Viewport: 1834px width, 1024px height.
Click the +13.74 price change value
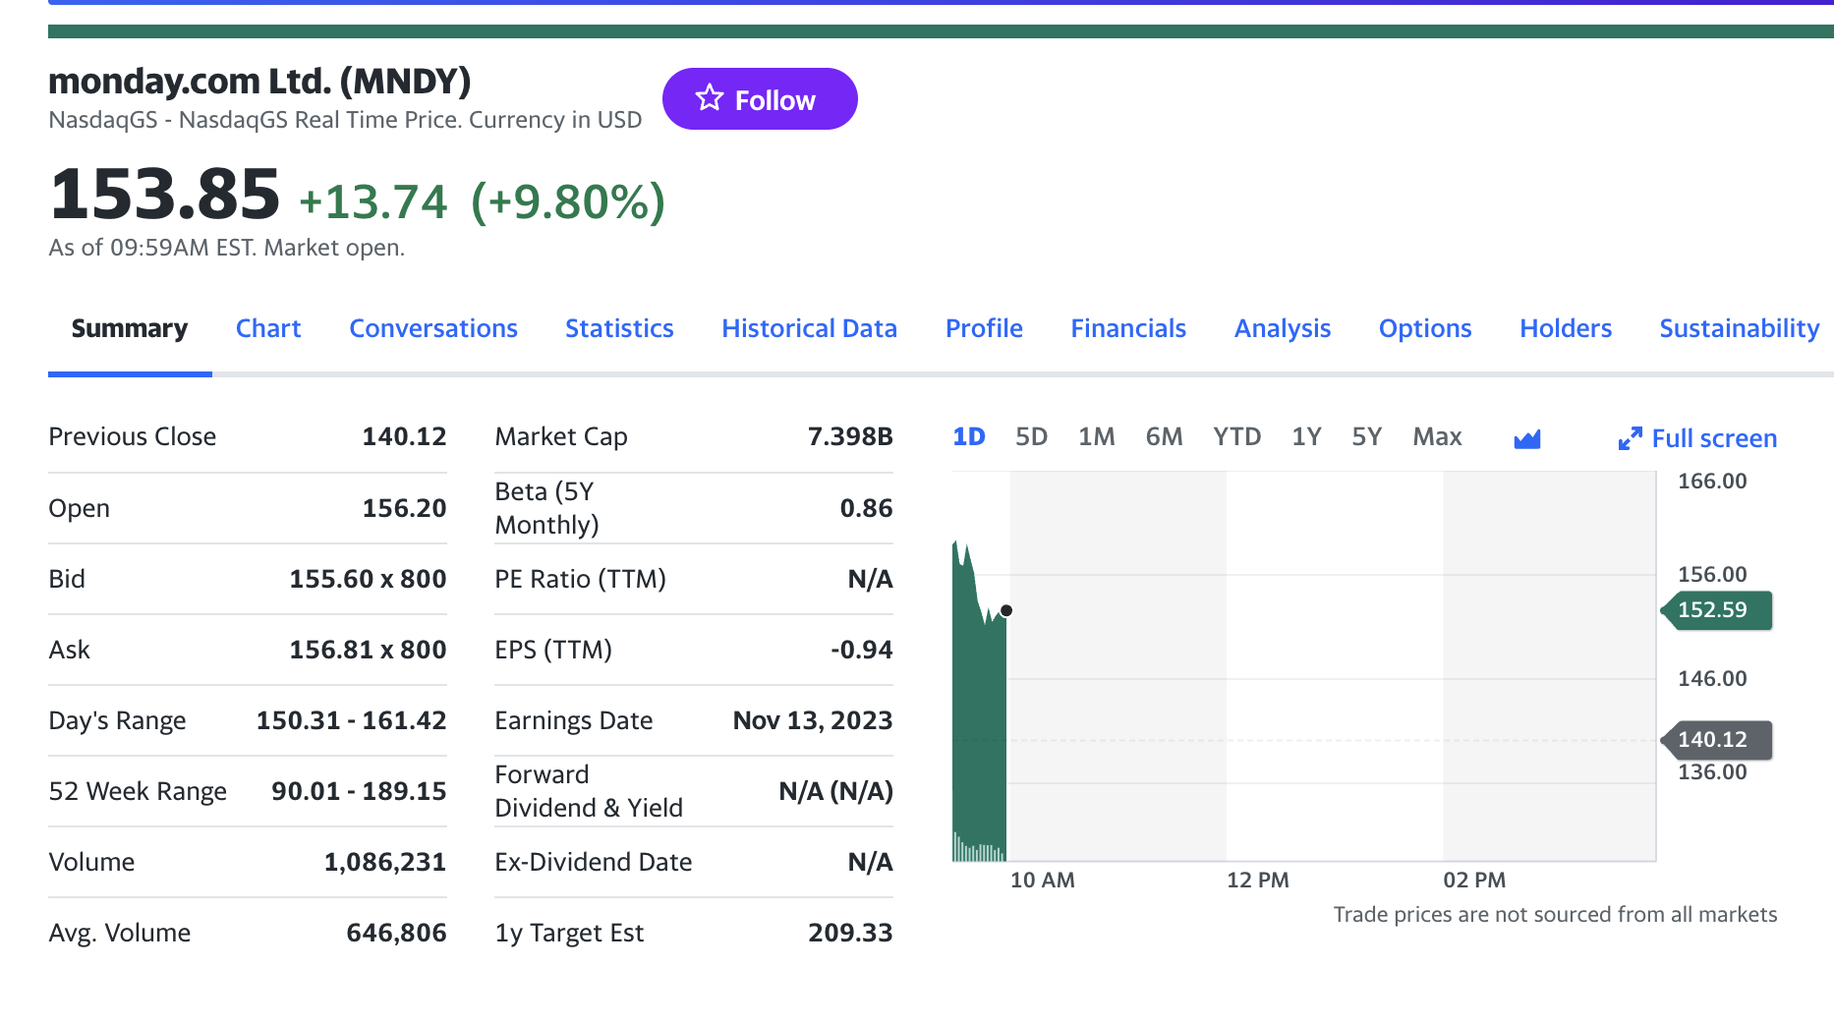click(x=372, y=201)
